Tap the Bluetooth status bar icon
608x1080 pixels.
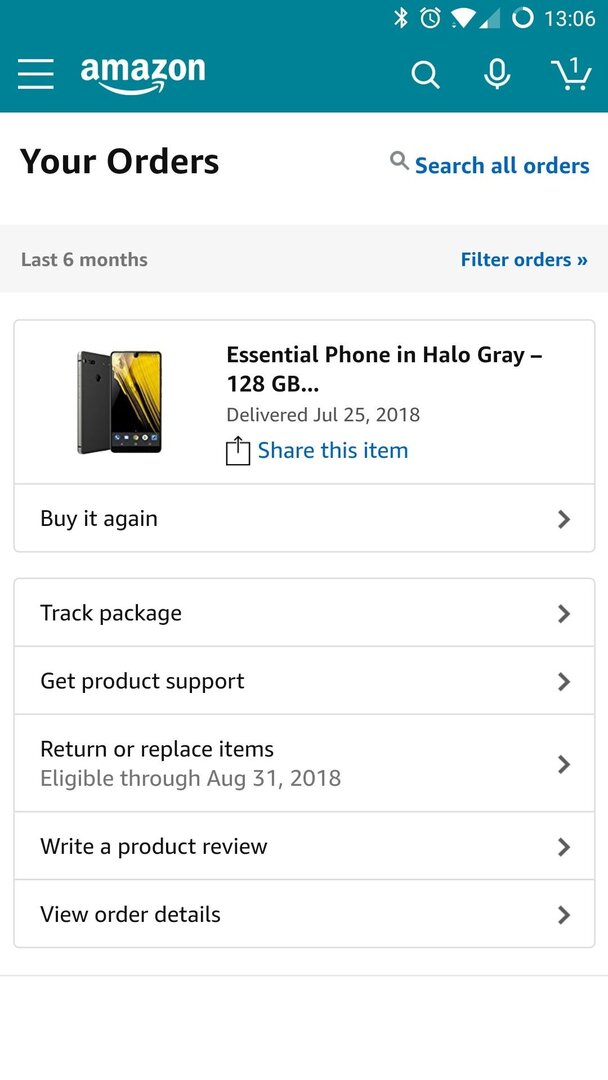[400, 18]
